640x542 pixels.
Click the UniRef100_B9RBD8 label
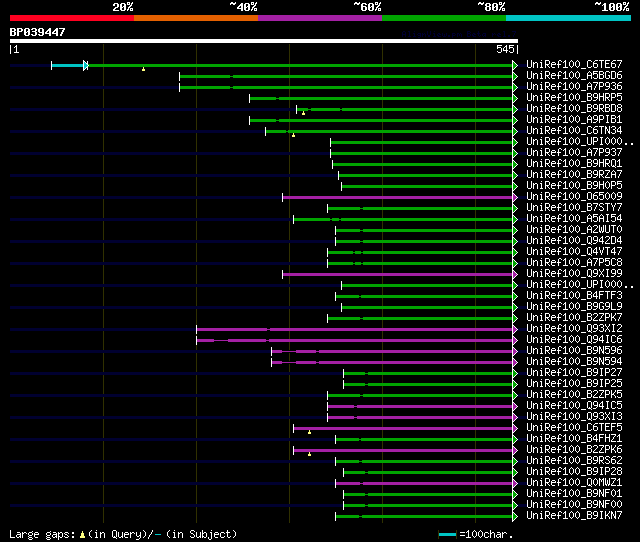tap(574, 109)
